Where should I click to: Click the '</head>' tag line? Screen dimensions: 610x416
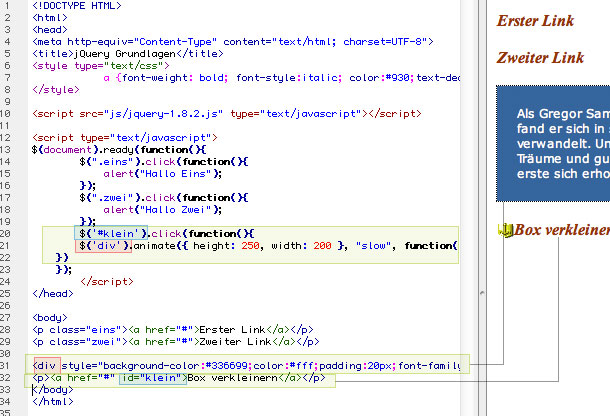[x=53, y=294]
